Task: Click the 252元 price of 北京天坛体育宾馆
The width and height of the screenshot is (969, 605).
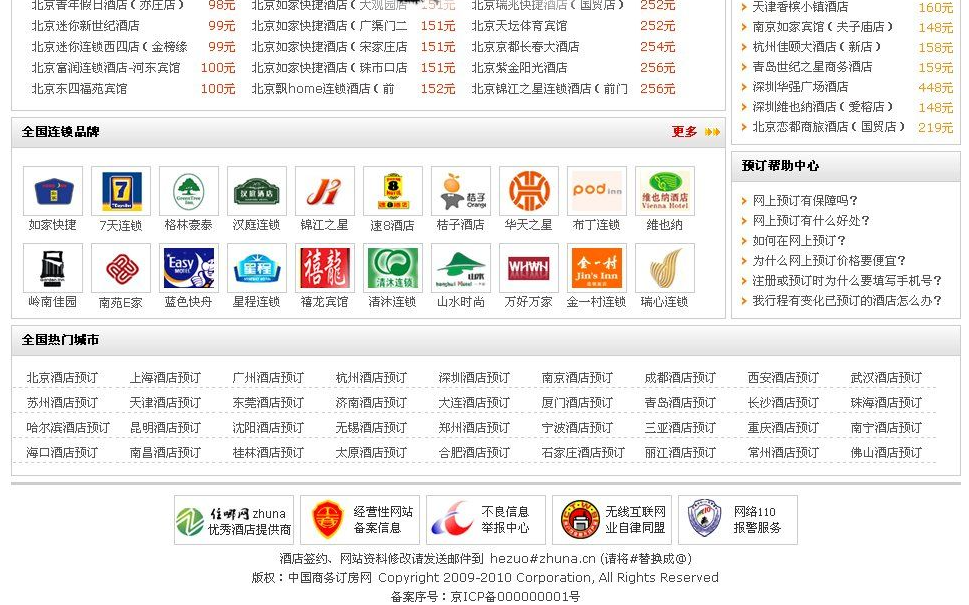Action: pos(658,26)
